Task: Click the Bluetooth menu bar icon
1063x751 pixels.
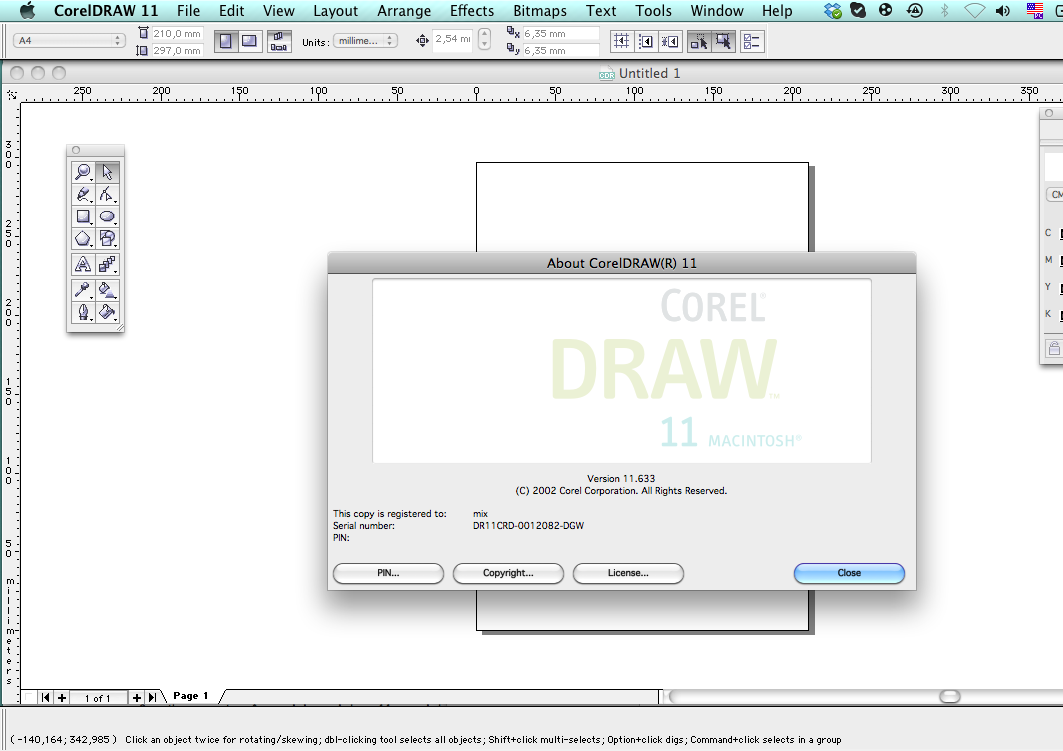Action: [944, 11]
